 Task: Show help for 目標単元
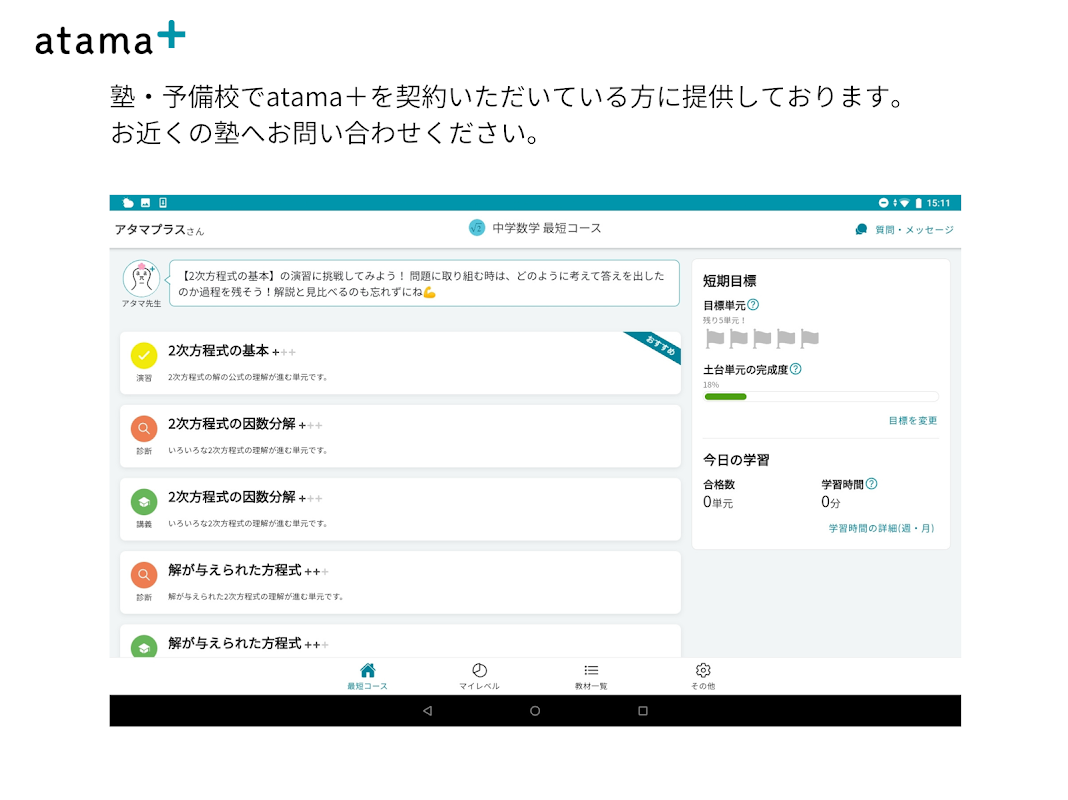(753, 305)
